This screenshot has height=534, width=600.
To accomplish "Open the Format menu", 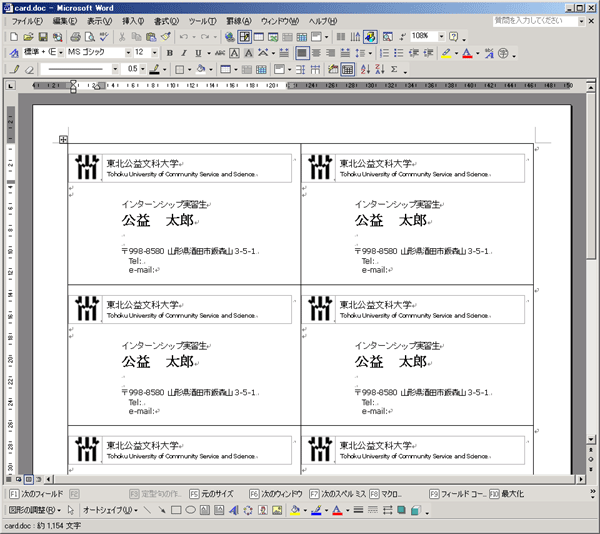I will [166, 21].
